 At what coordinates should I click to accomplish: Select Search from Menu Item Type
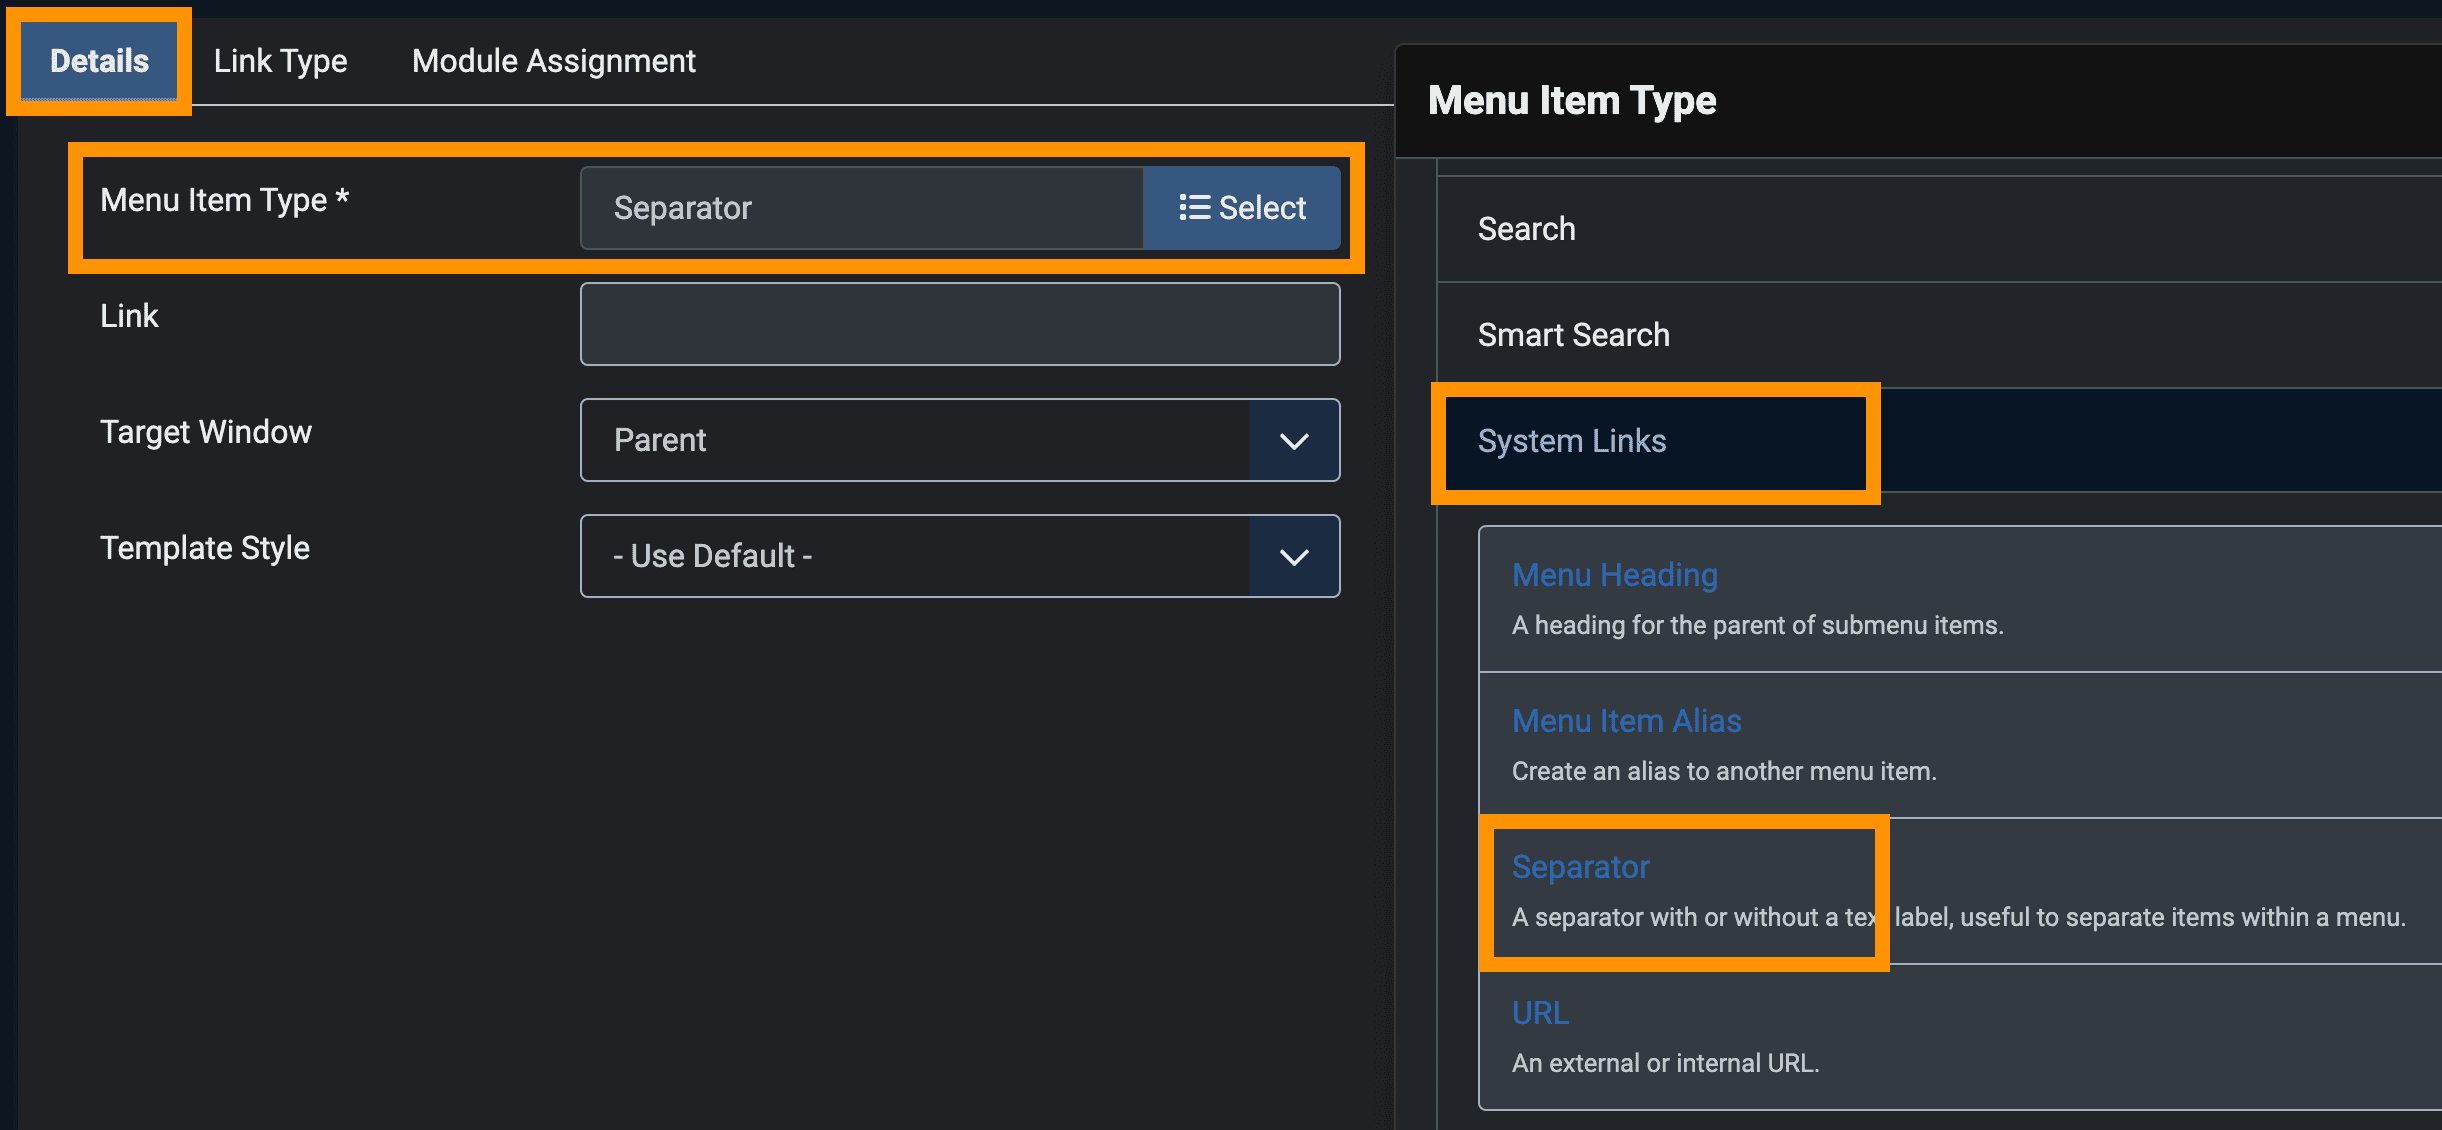point(1526,229)
